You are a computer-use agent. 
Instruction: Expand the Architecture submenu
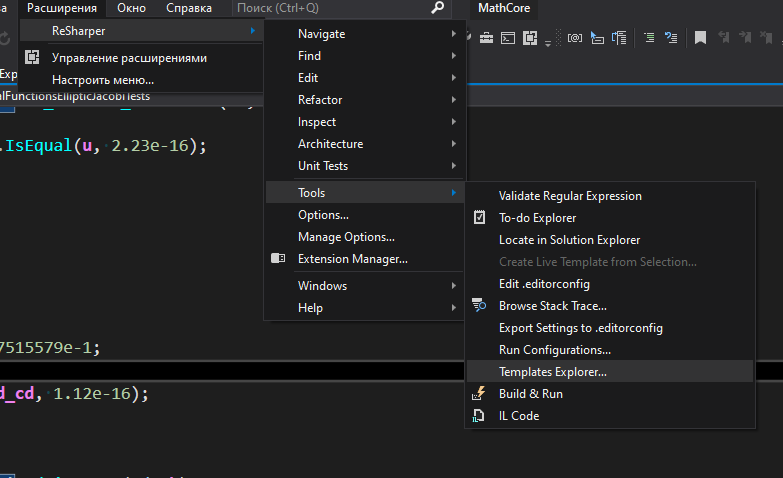click(x=365, y=144)
